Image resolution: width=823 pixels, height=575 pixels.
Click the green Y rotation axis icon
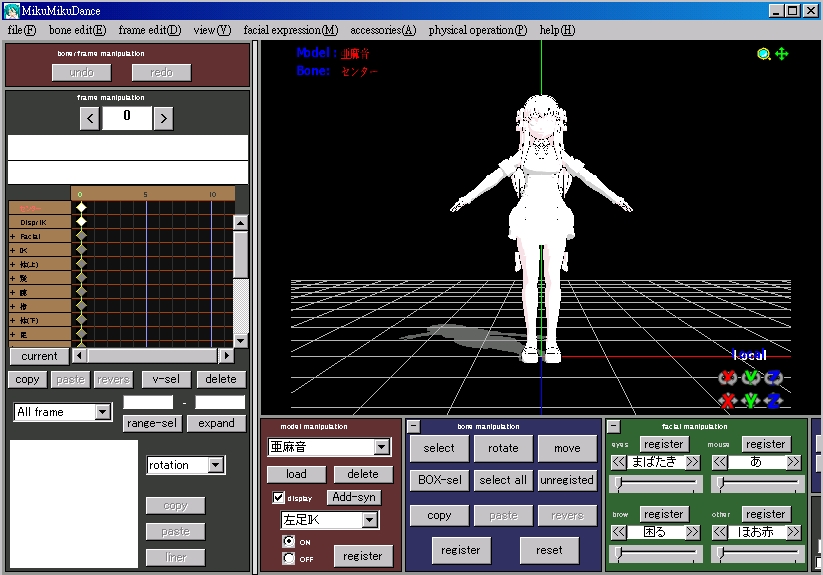751,377
